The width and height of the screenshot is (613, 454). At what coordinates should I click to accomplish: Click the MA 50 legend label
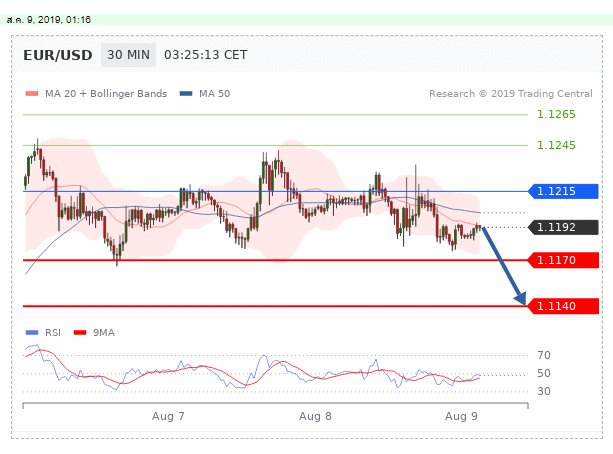tap(215, 94)
